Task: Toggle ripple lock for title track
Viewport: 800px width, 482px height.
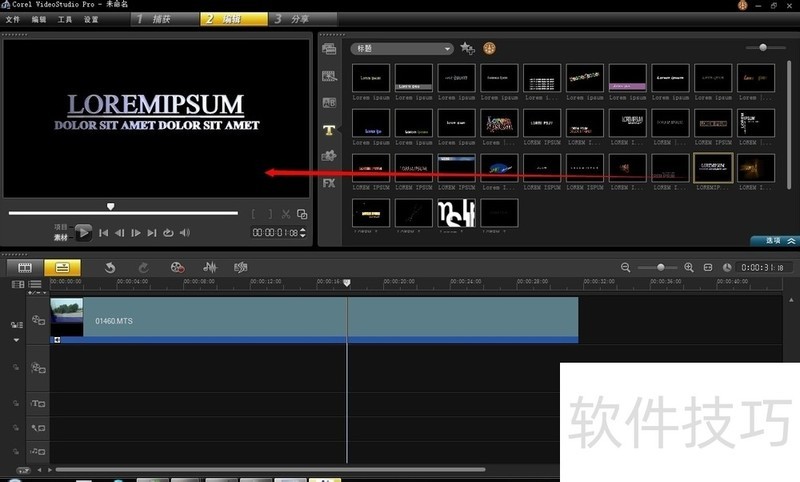Action: 16,403
